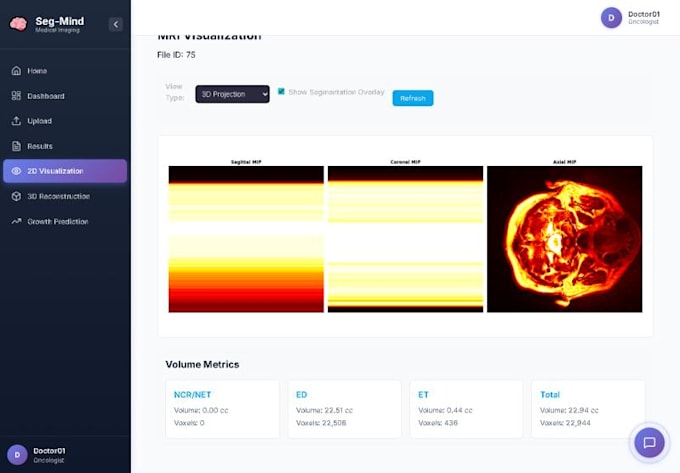Viewport: 680px width, 473px height.
Task: Click the ED metric card title
Action: tap(301, 395)
